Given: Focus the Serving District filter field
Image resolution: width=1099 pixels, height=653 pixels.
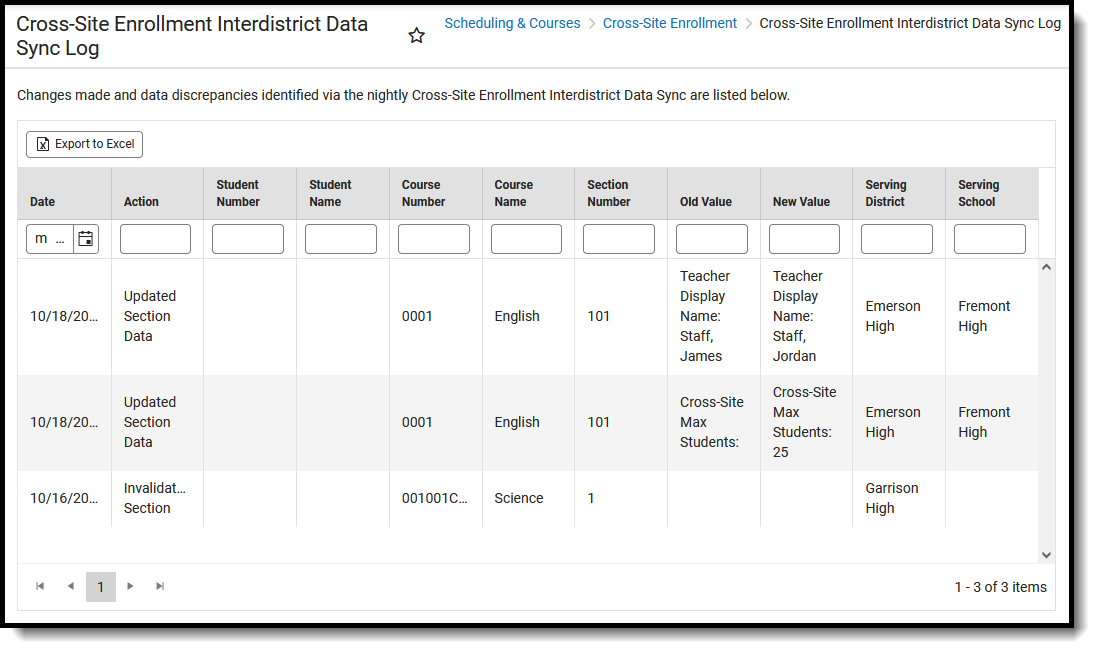Looking at the screenshot, I should click(896, 239).
